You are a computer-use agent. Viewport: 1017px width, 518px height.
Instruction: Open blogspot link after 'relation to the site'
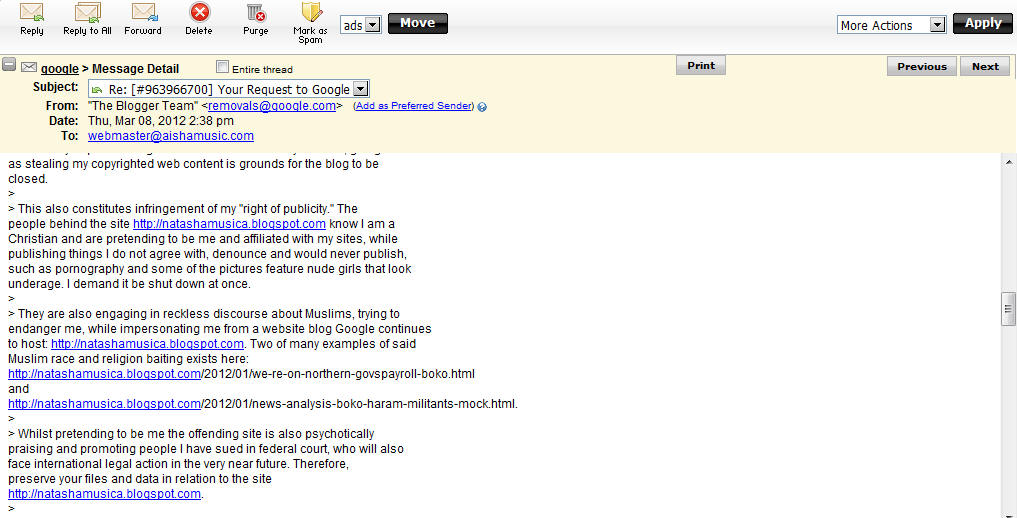pyautogui.click(x=104, y=494)
